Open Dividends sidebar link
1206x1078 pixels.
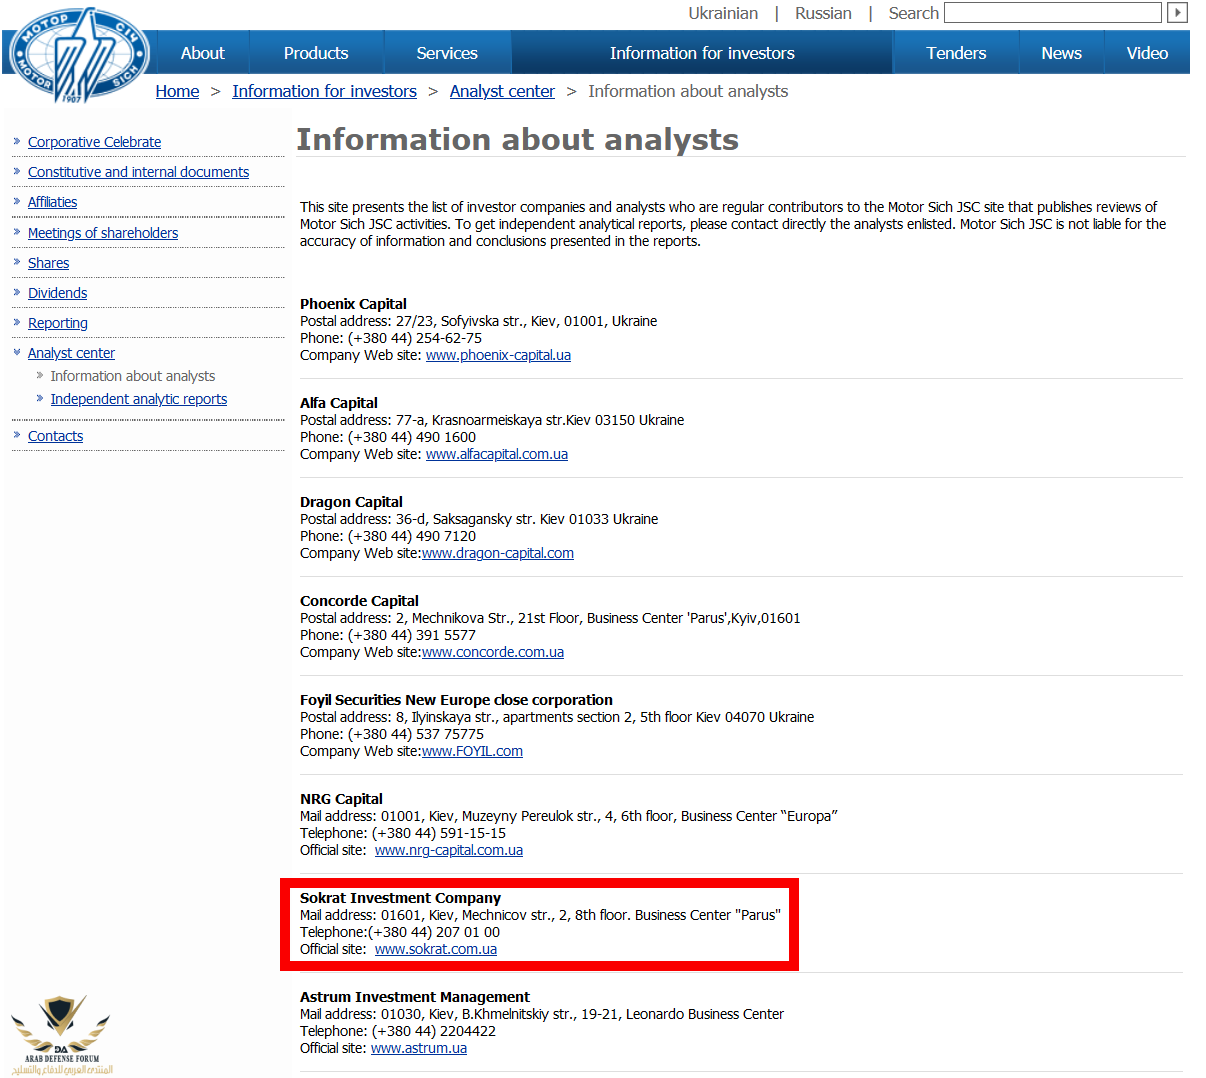tap(57, 293)
